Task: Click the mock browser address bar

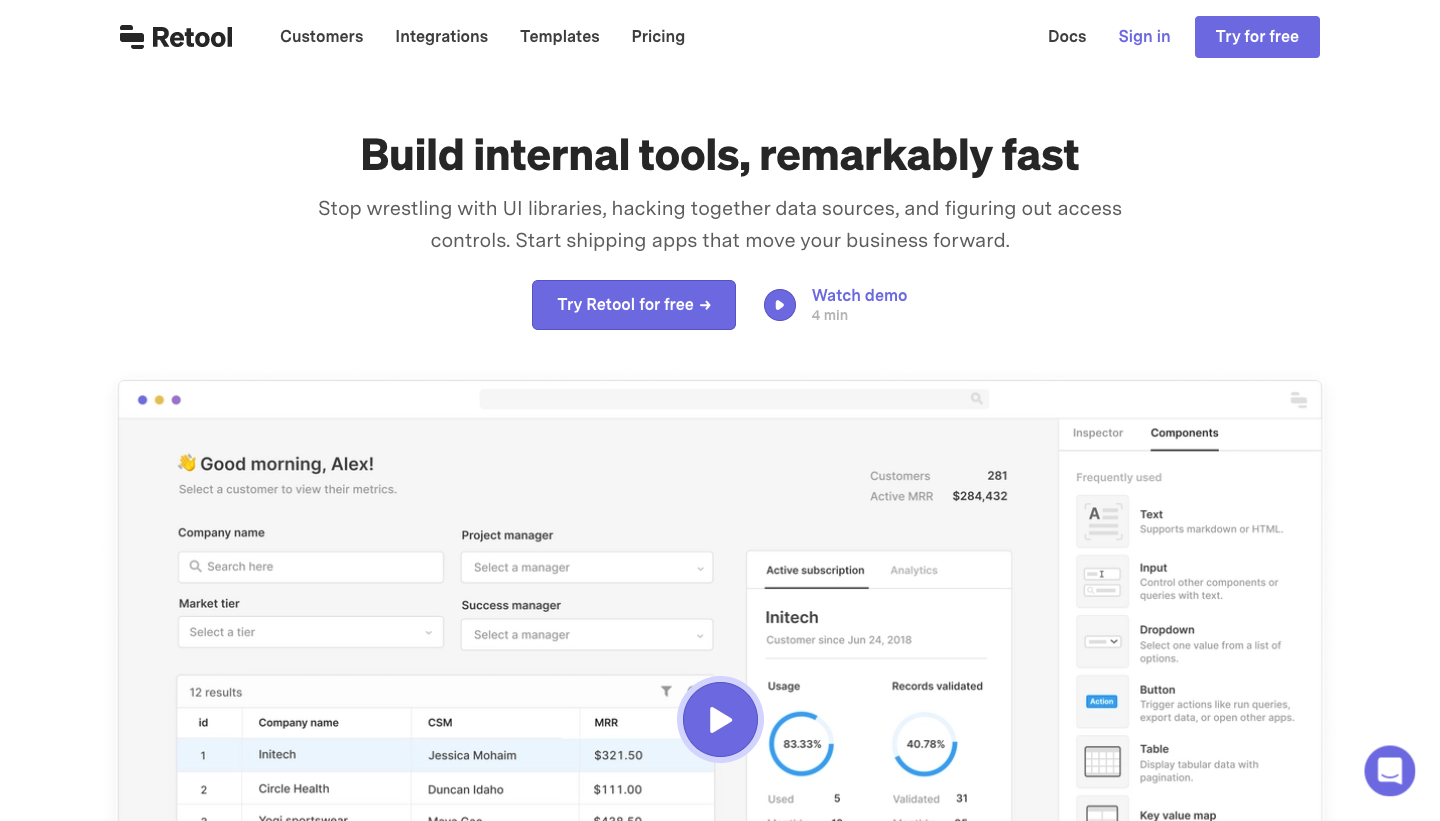Action: 734,399
